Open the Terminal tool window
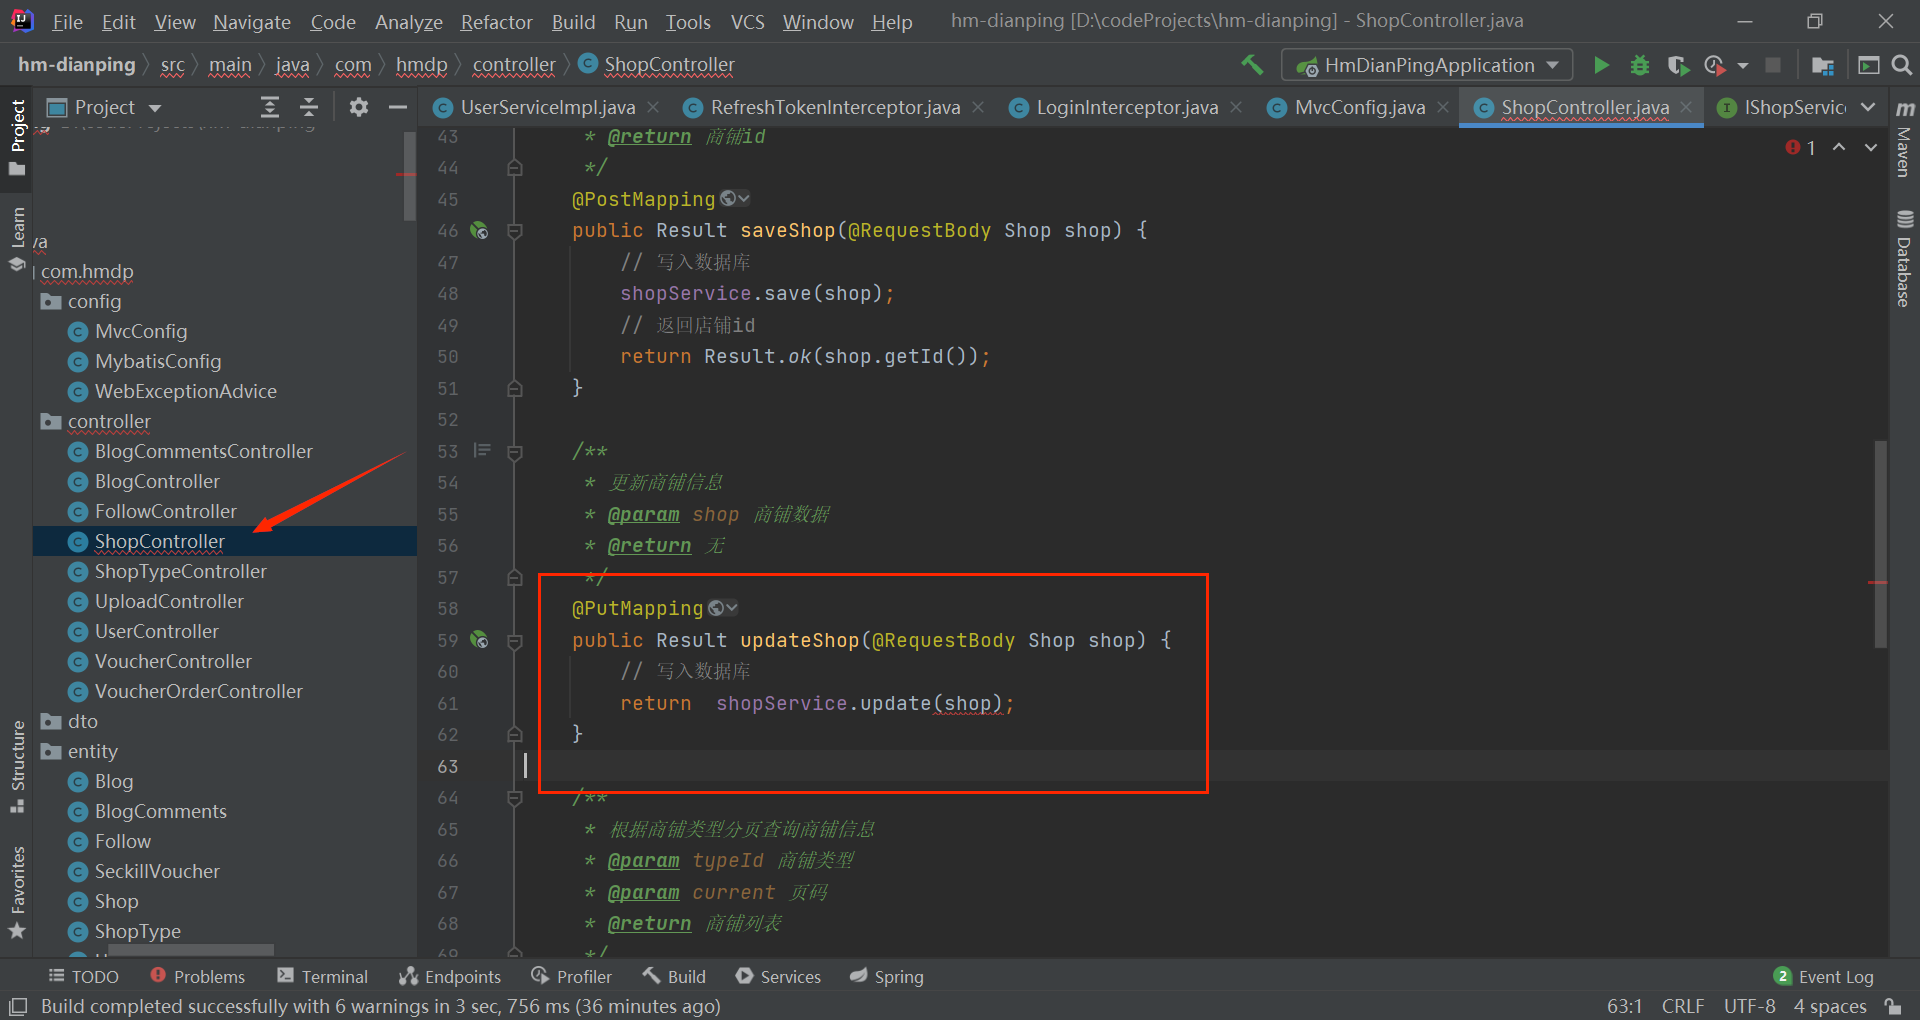Image resolution: width=1921 pixels, height=1020 pixels. [x=323, y=977]
